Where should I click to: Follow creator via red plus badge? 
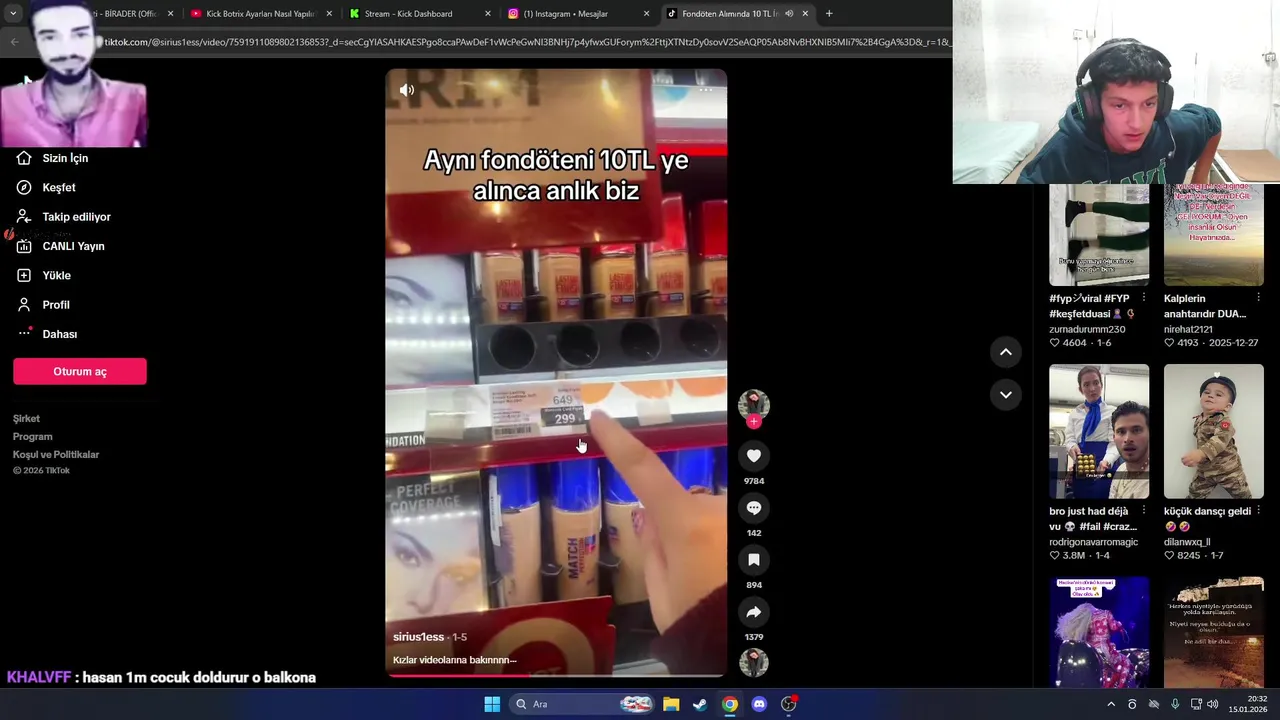click(x=754, y=421)
